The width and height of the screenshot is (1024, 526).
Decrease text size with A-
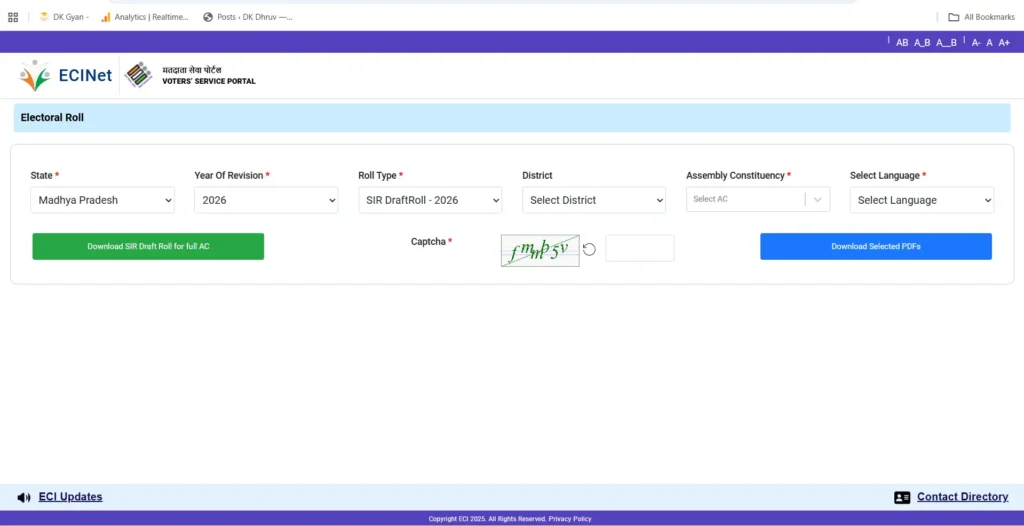tap(976, 42)
